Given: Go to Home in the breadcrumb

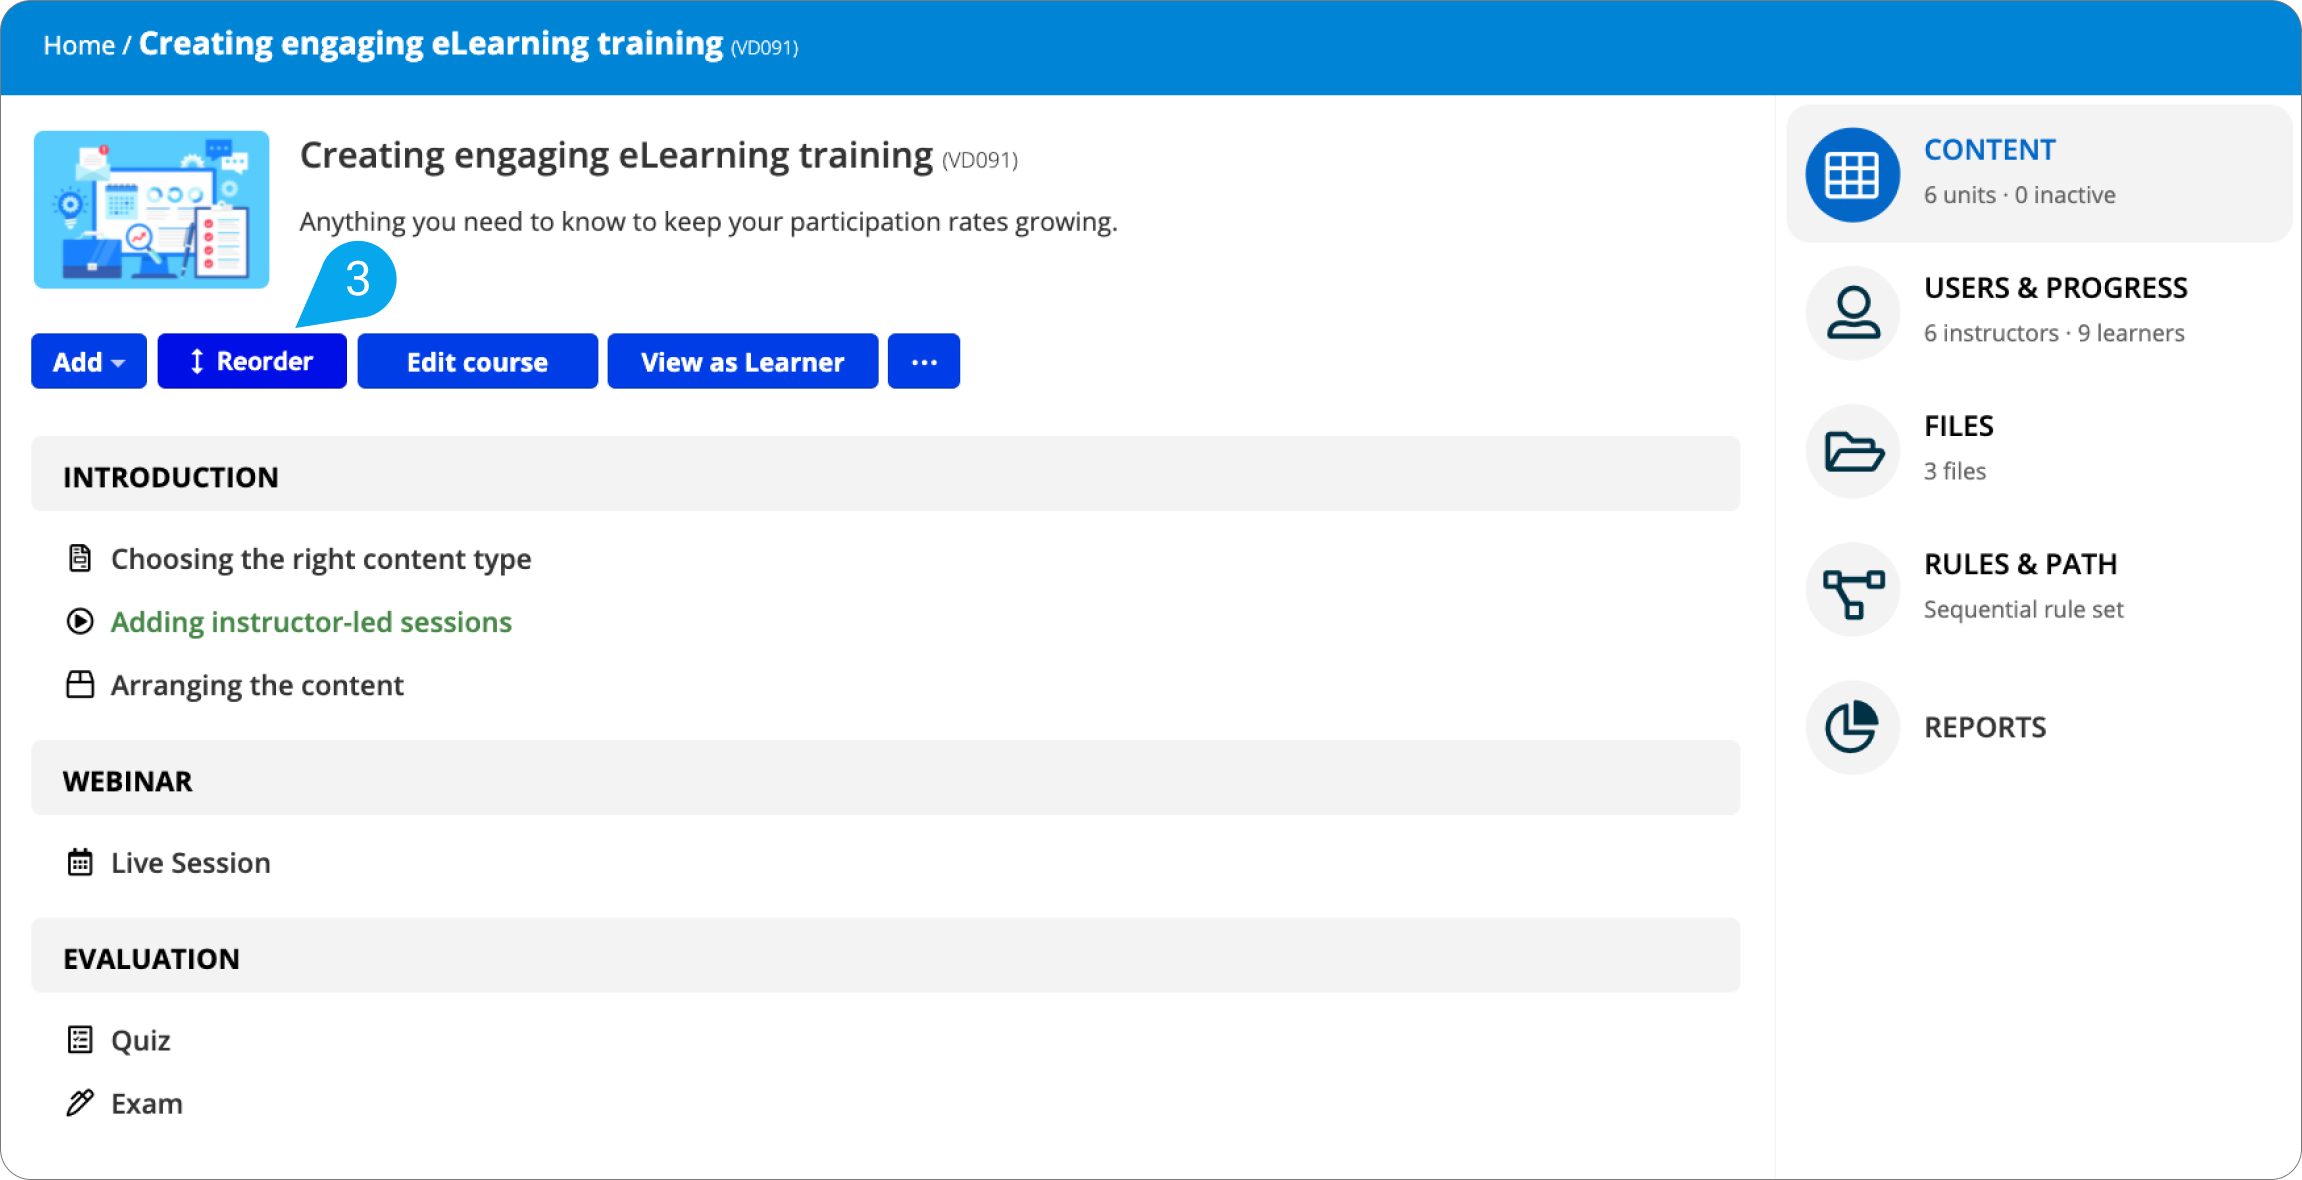Looking at the screenshot, I should tap(79, 46).
